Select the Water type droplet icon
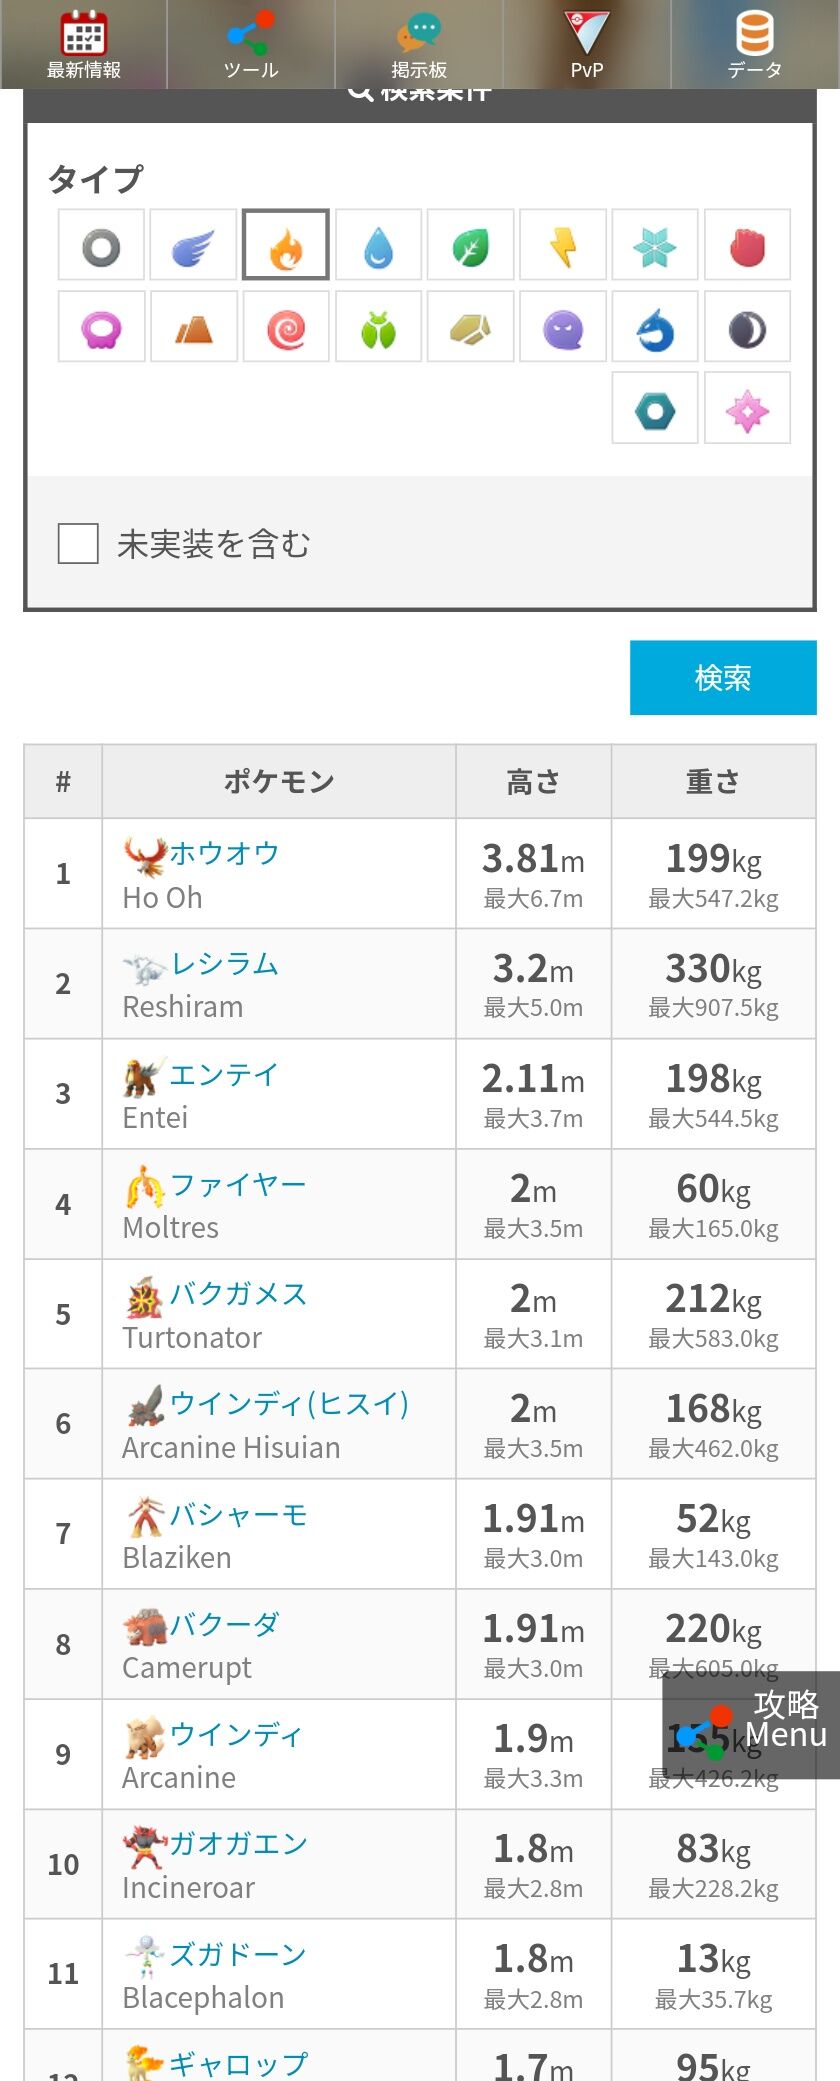Image resolution: width=840 pixels, height=2081 pixels. click(x=378, y=245)
